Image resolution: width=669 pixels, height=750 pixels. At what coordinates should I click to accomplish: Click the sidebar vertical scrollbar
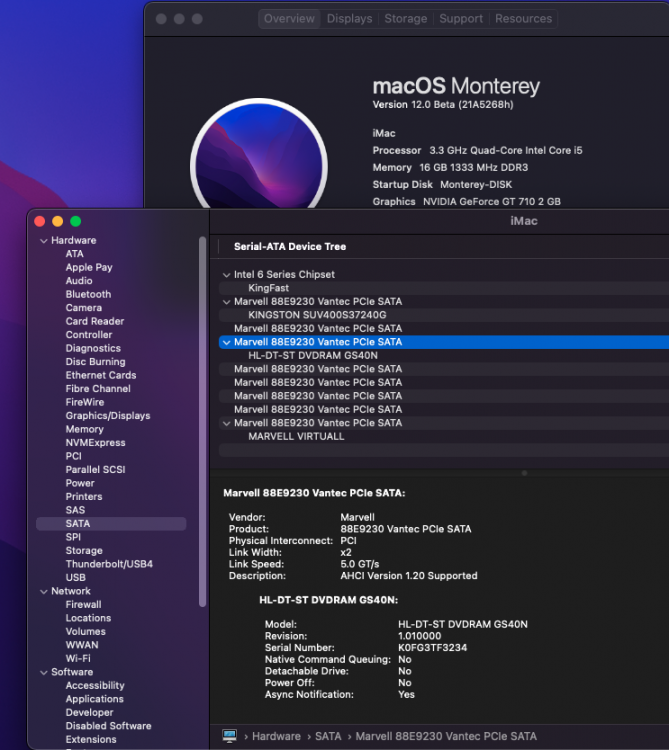coord(202,421)
